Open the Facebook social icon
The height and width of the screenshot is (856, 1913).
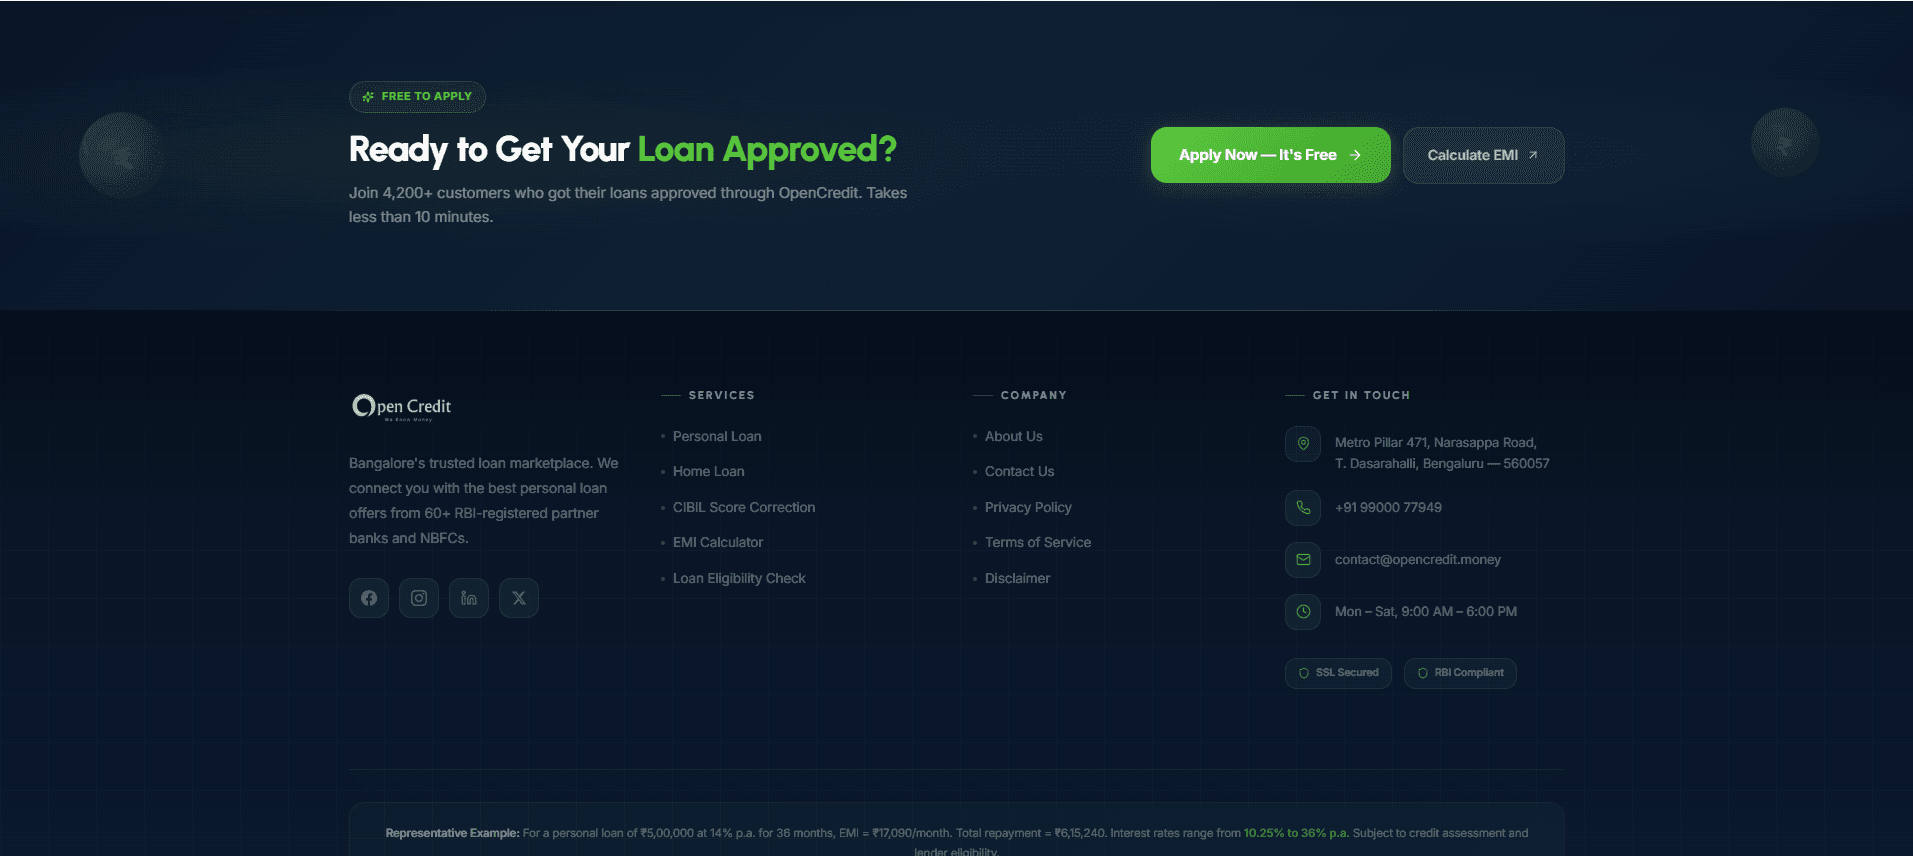pyautogui.click(x=369, y=598)
